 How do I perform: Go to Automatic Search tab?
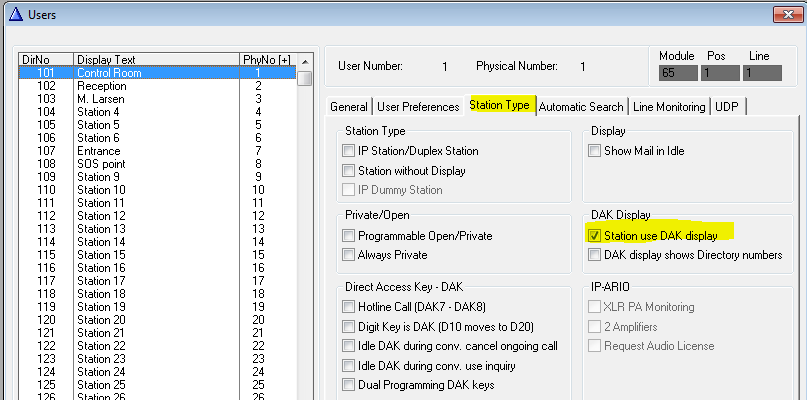(581, 107)
